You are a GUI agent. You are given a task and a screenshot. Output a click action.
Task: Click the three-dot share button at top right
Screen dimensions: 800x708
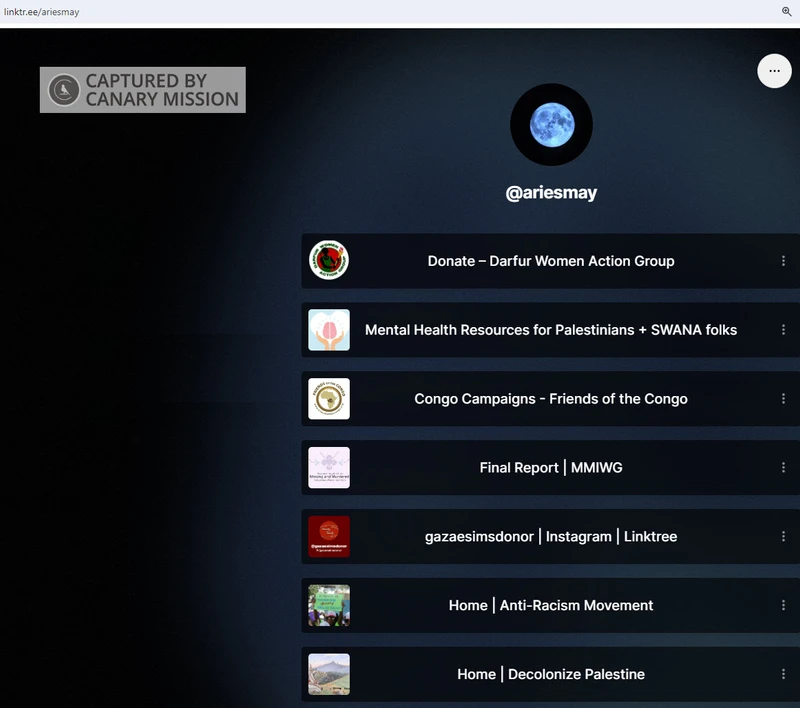(774, 71)
